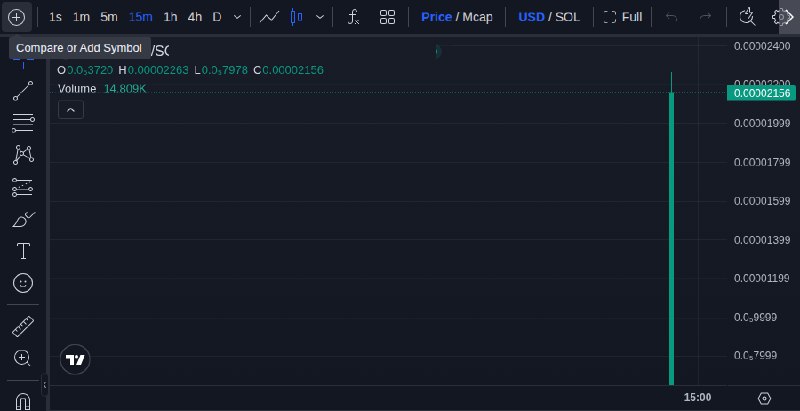This screenshot has height=411, width=800.
Task: Select the trend line drawing tool
Action: coord(23,91)
